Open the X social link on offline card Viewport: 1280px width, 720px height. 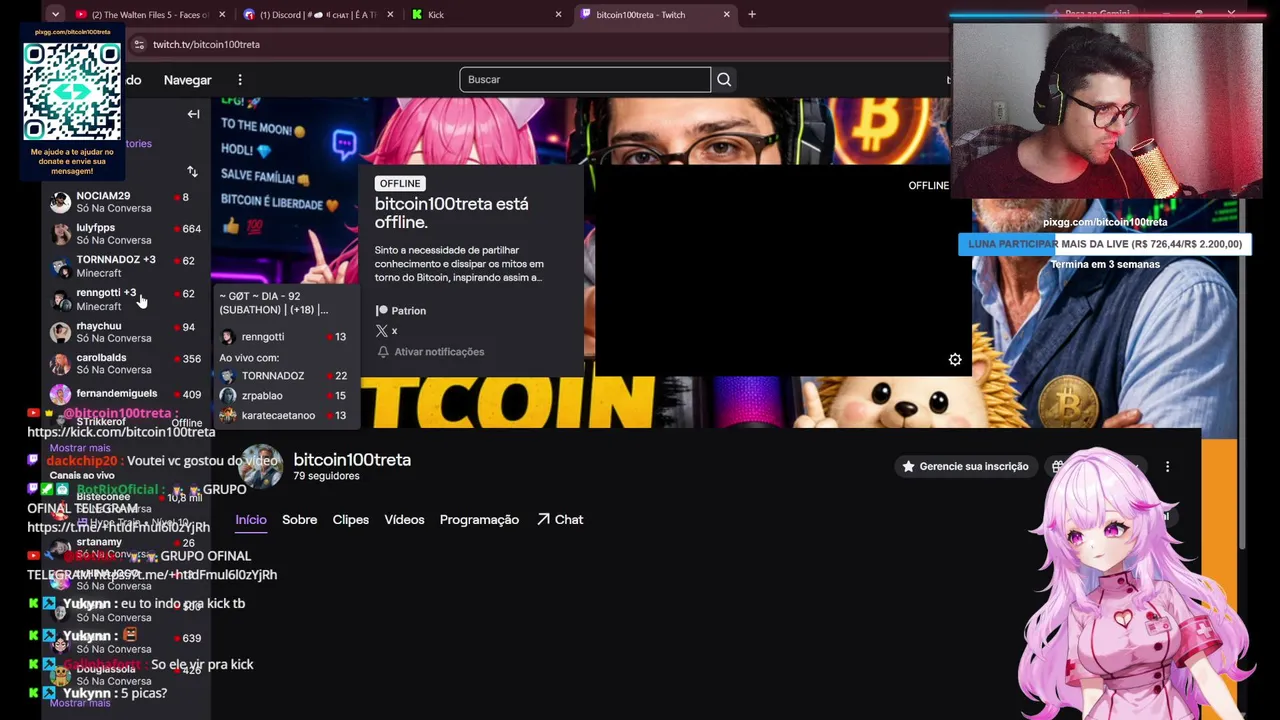pos(387,331)
